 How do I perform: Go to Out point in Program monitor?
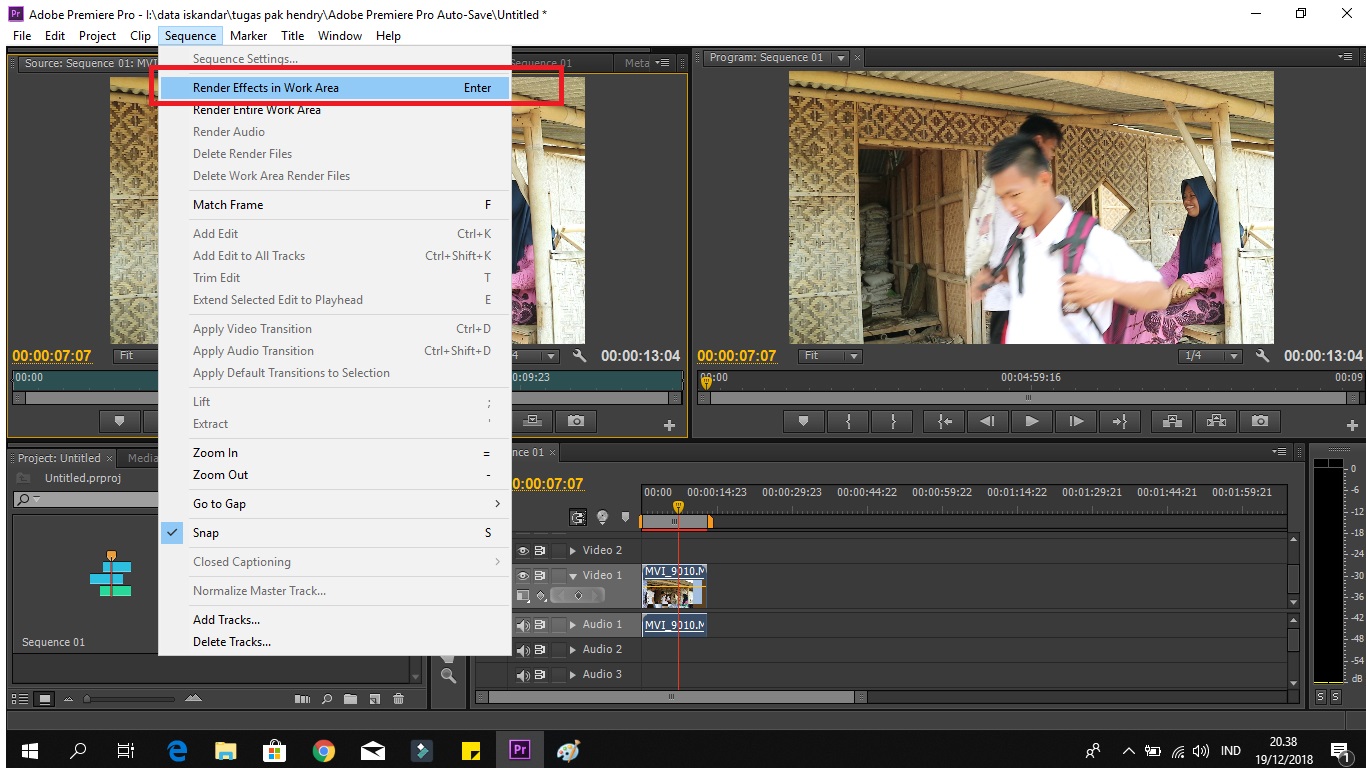pos(1119,422)
